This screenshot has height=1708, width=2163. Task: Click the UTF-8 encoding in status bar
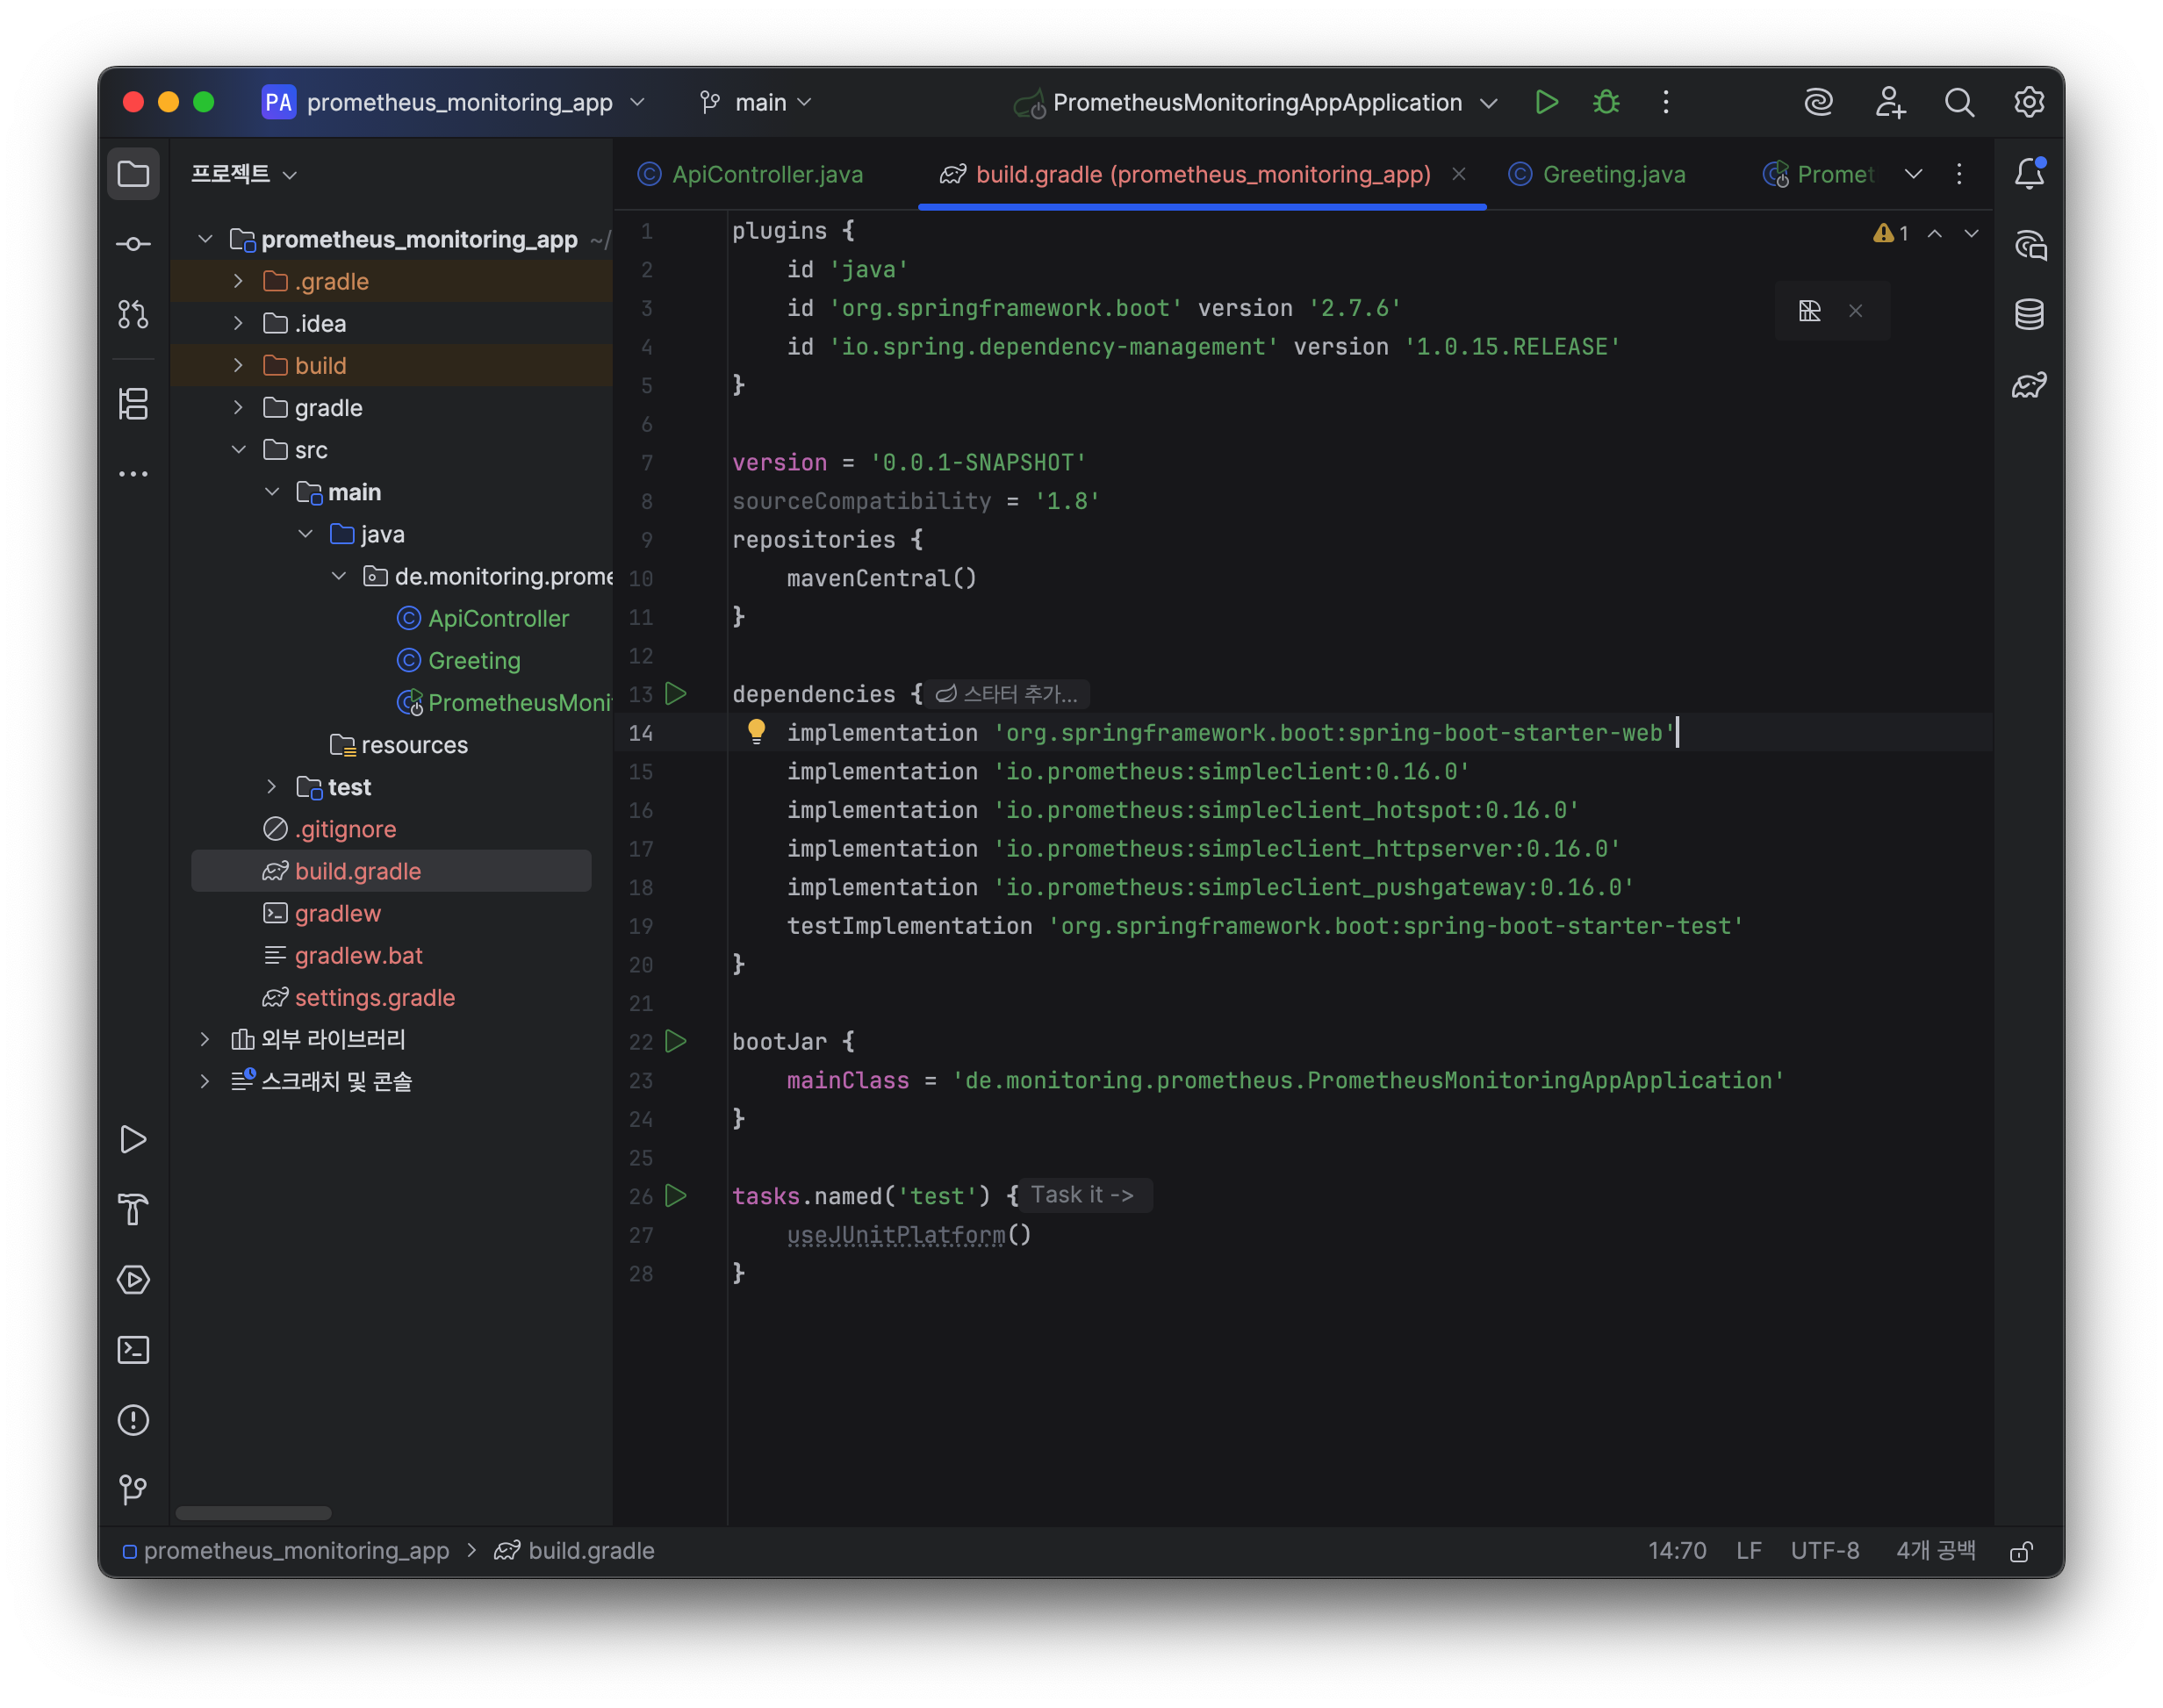tap(1824, 1551)
